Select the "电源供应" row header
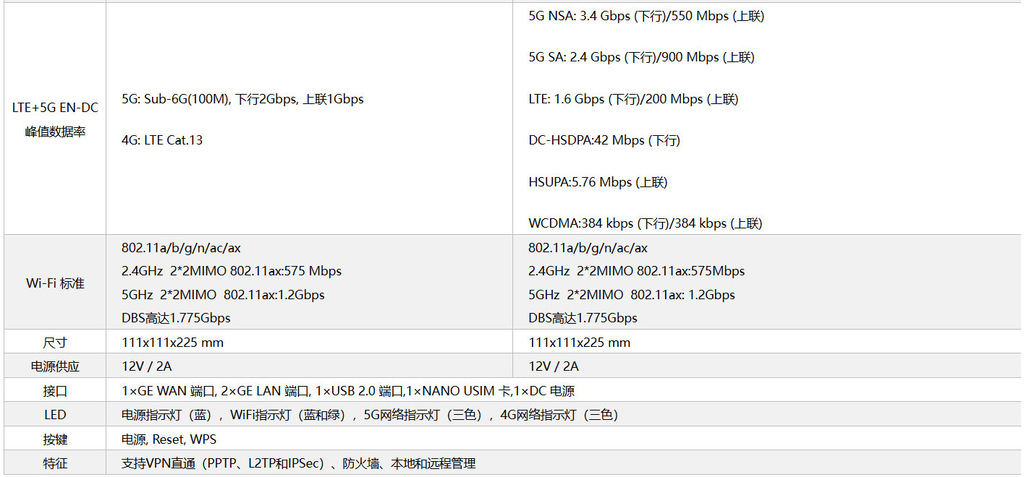This screenshot has height=477, width=1024. click(x=55, y=366)
